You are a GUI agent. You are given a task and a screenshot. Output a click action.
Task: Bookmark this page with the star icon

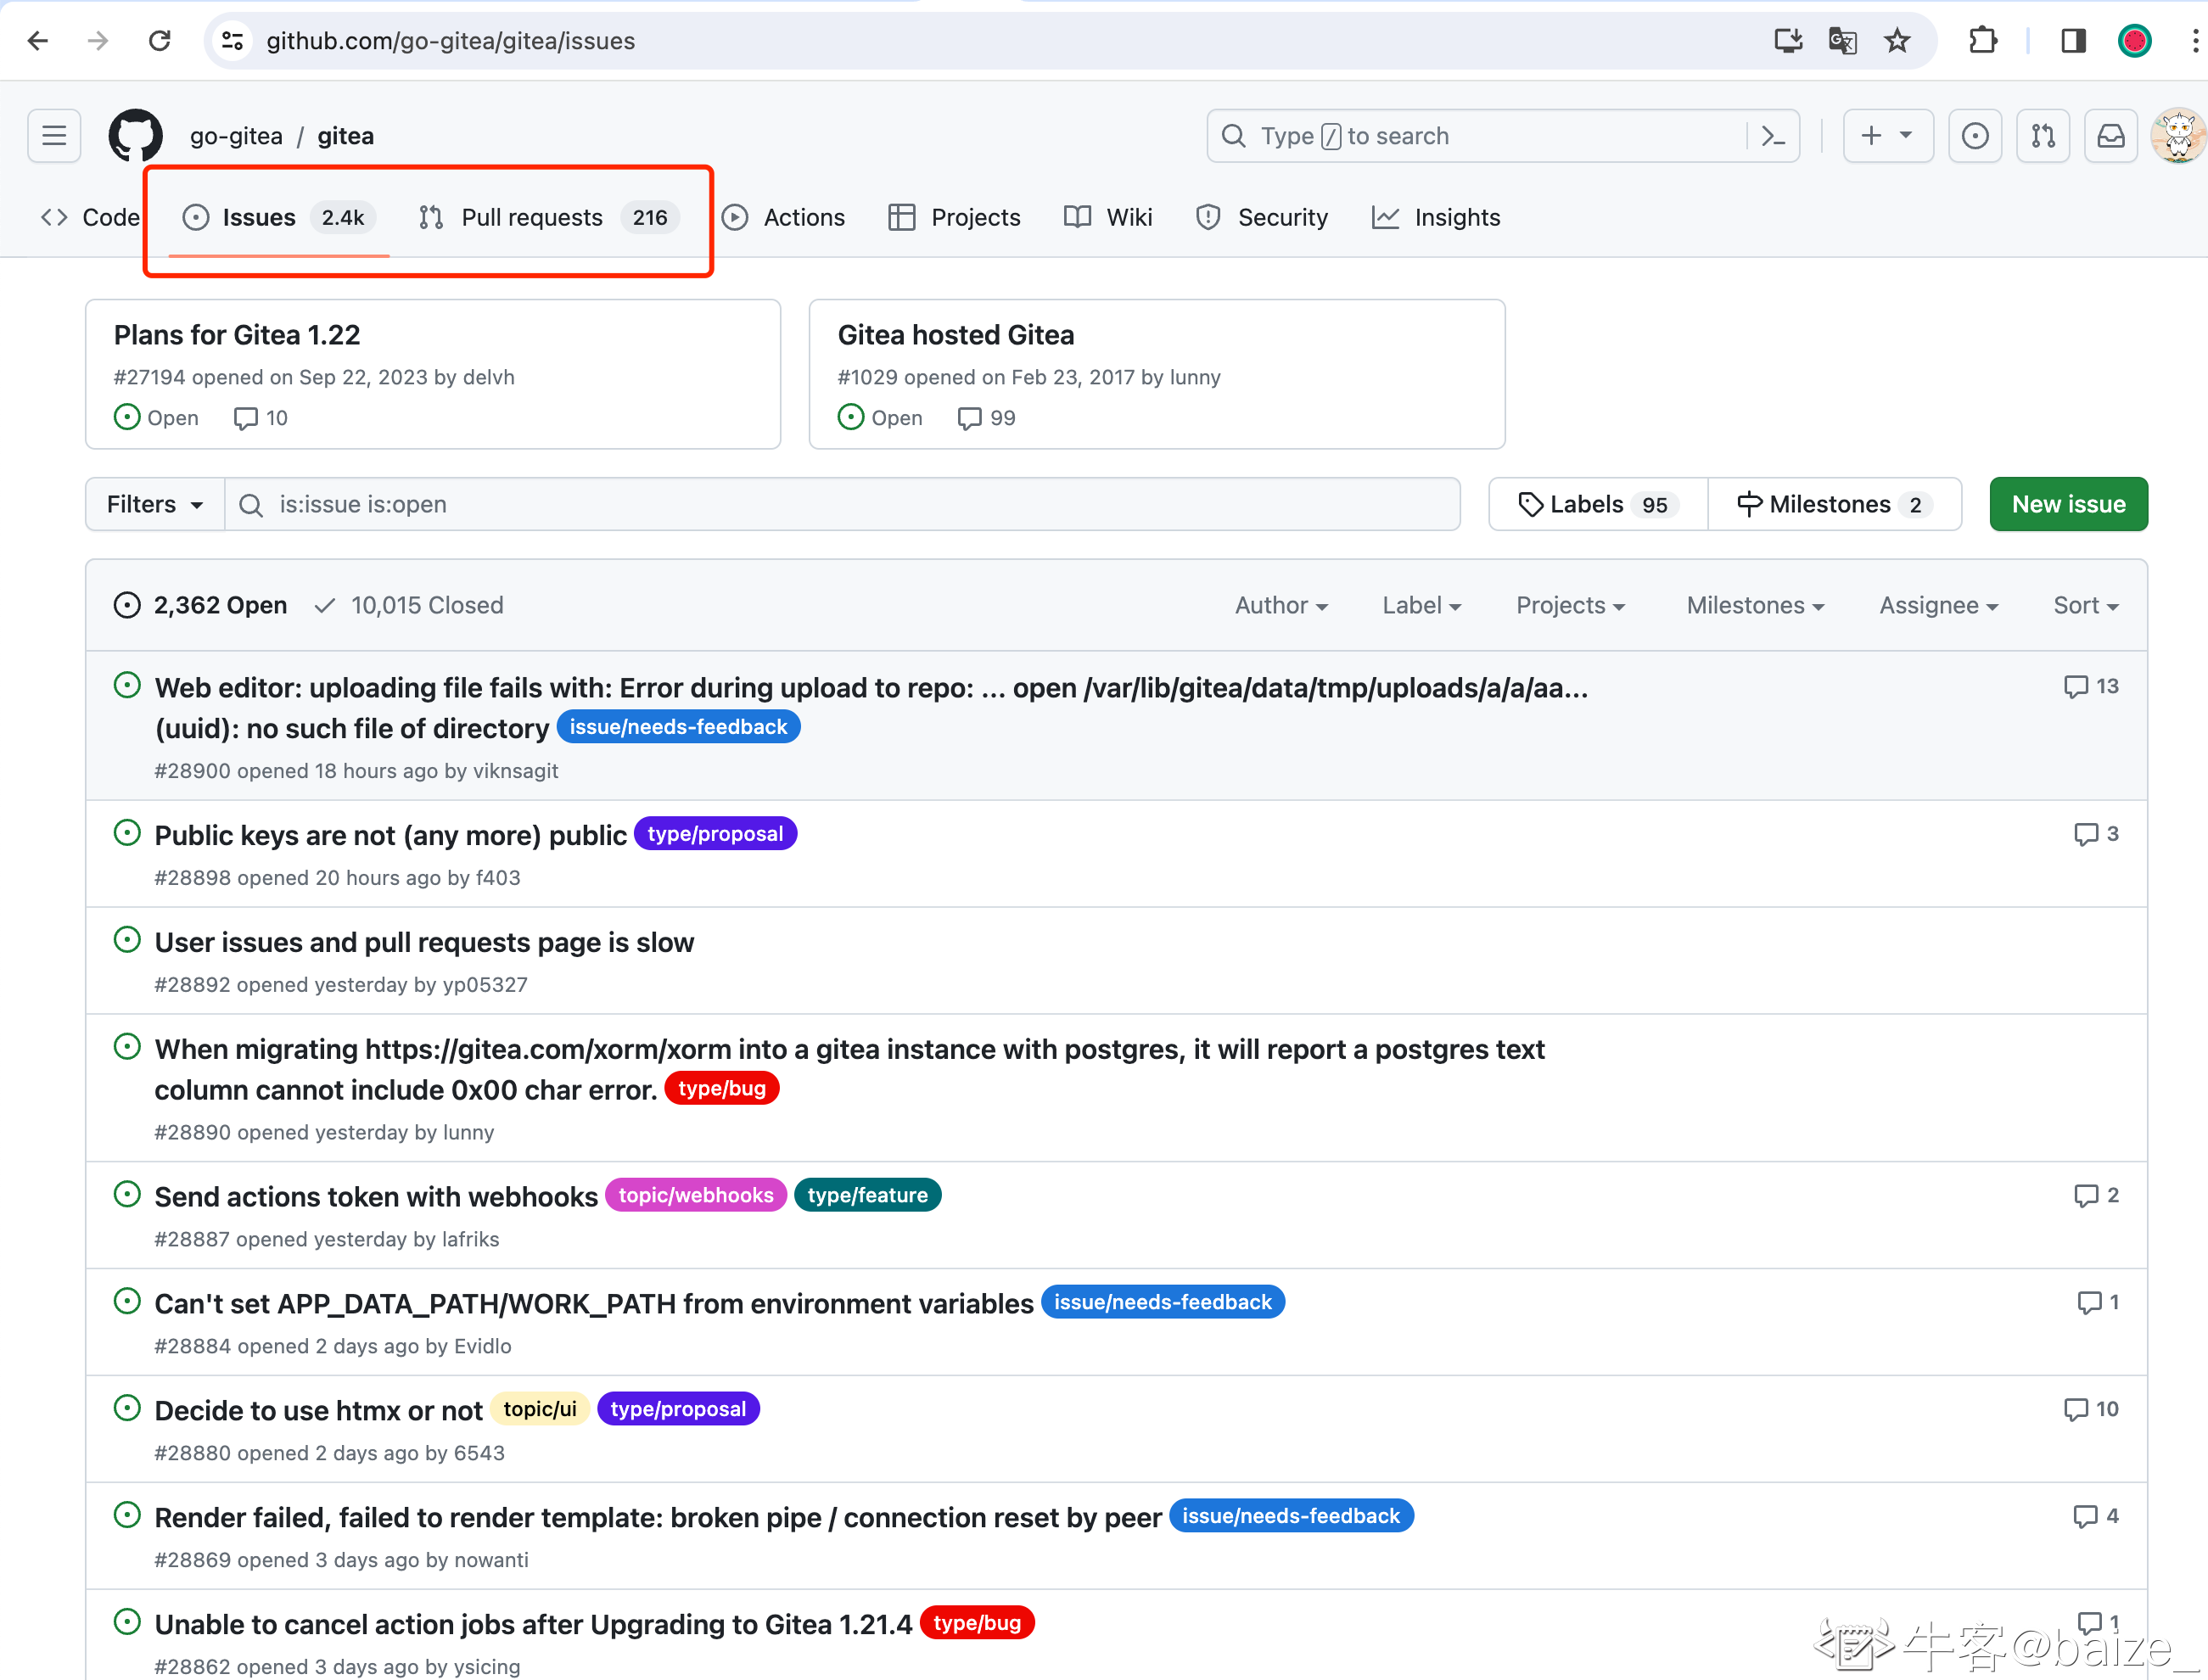point(1897,41)
